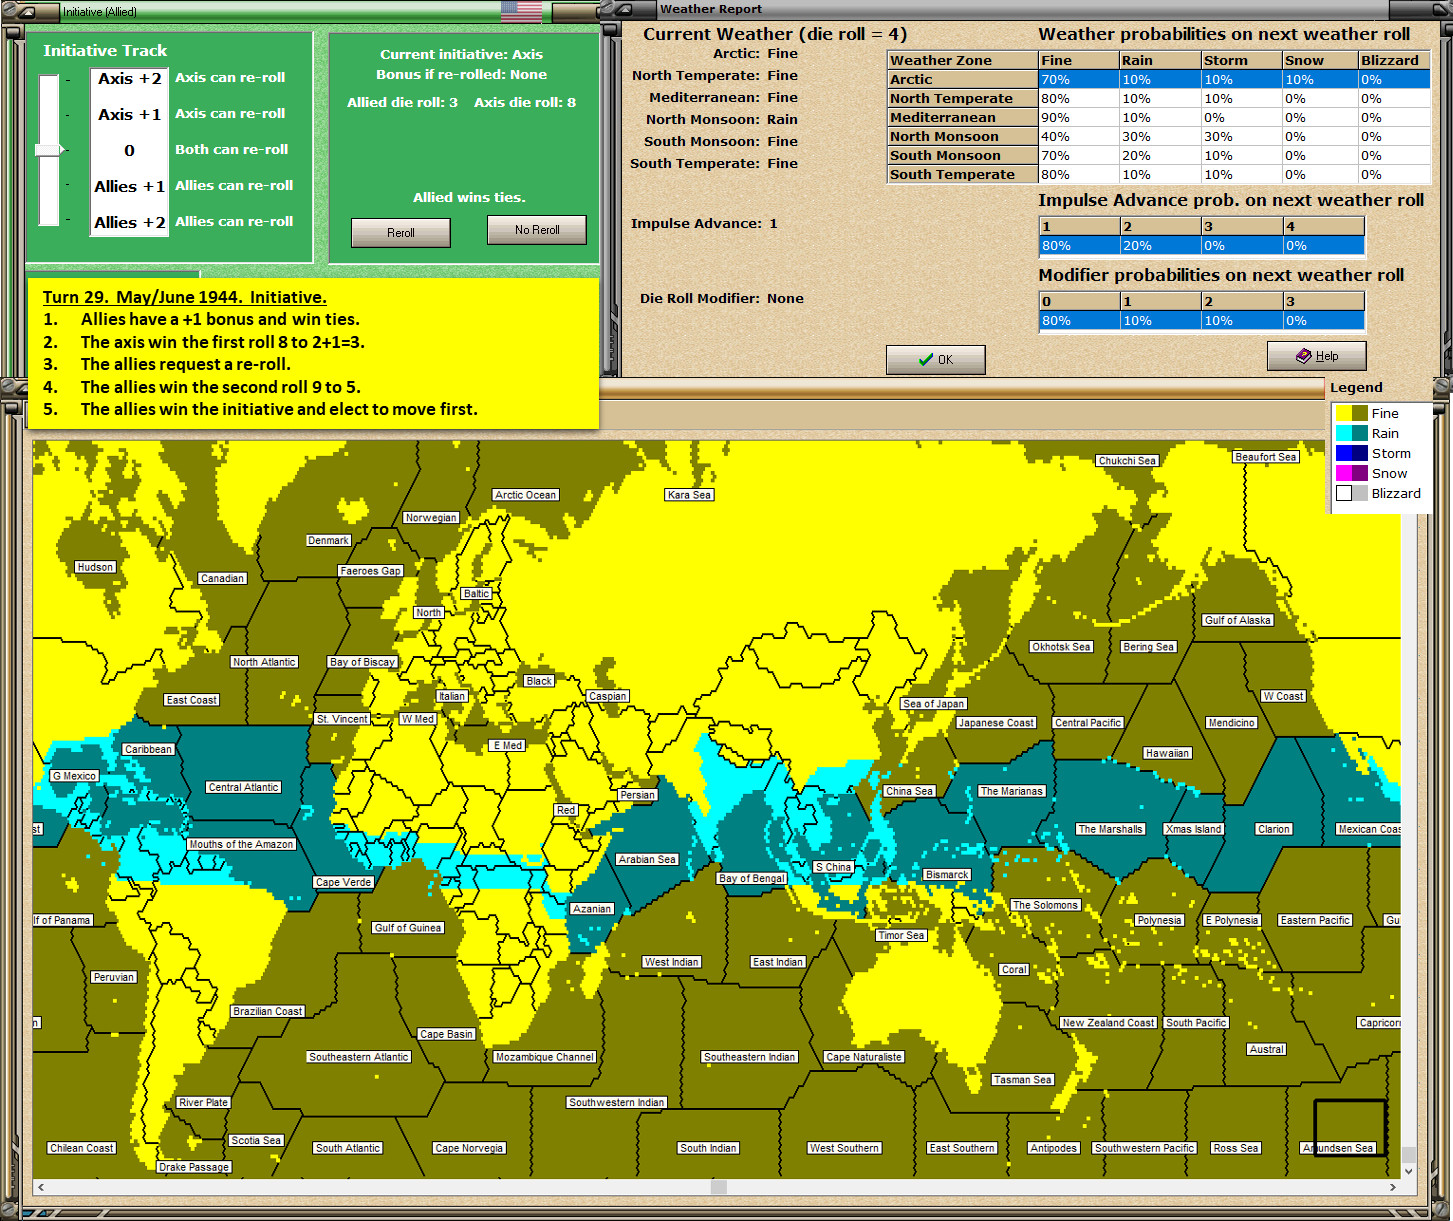Click the map's down scroll arrow
This screenshot has width=1453, height=1221.
tap(1409, 1171)
